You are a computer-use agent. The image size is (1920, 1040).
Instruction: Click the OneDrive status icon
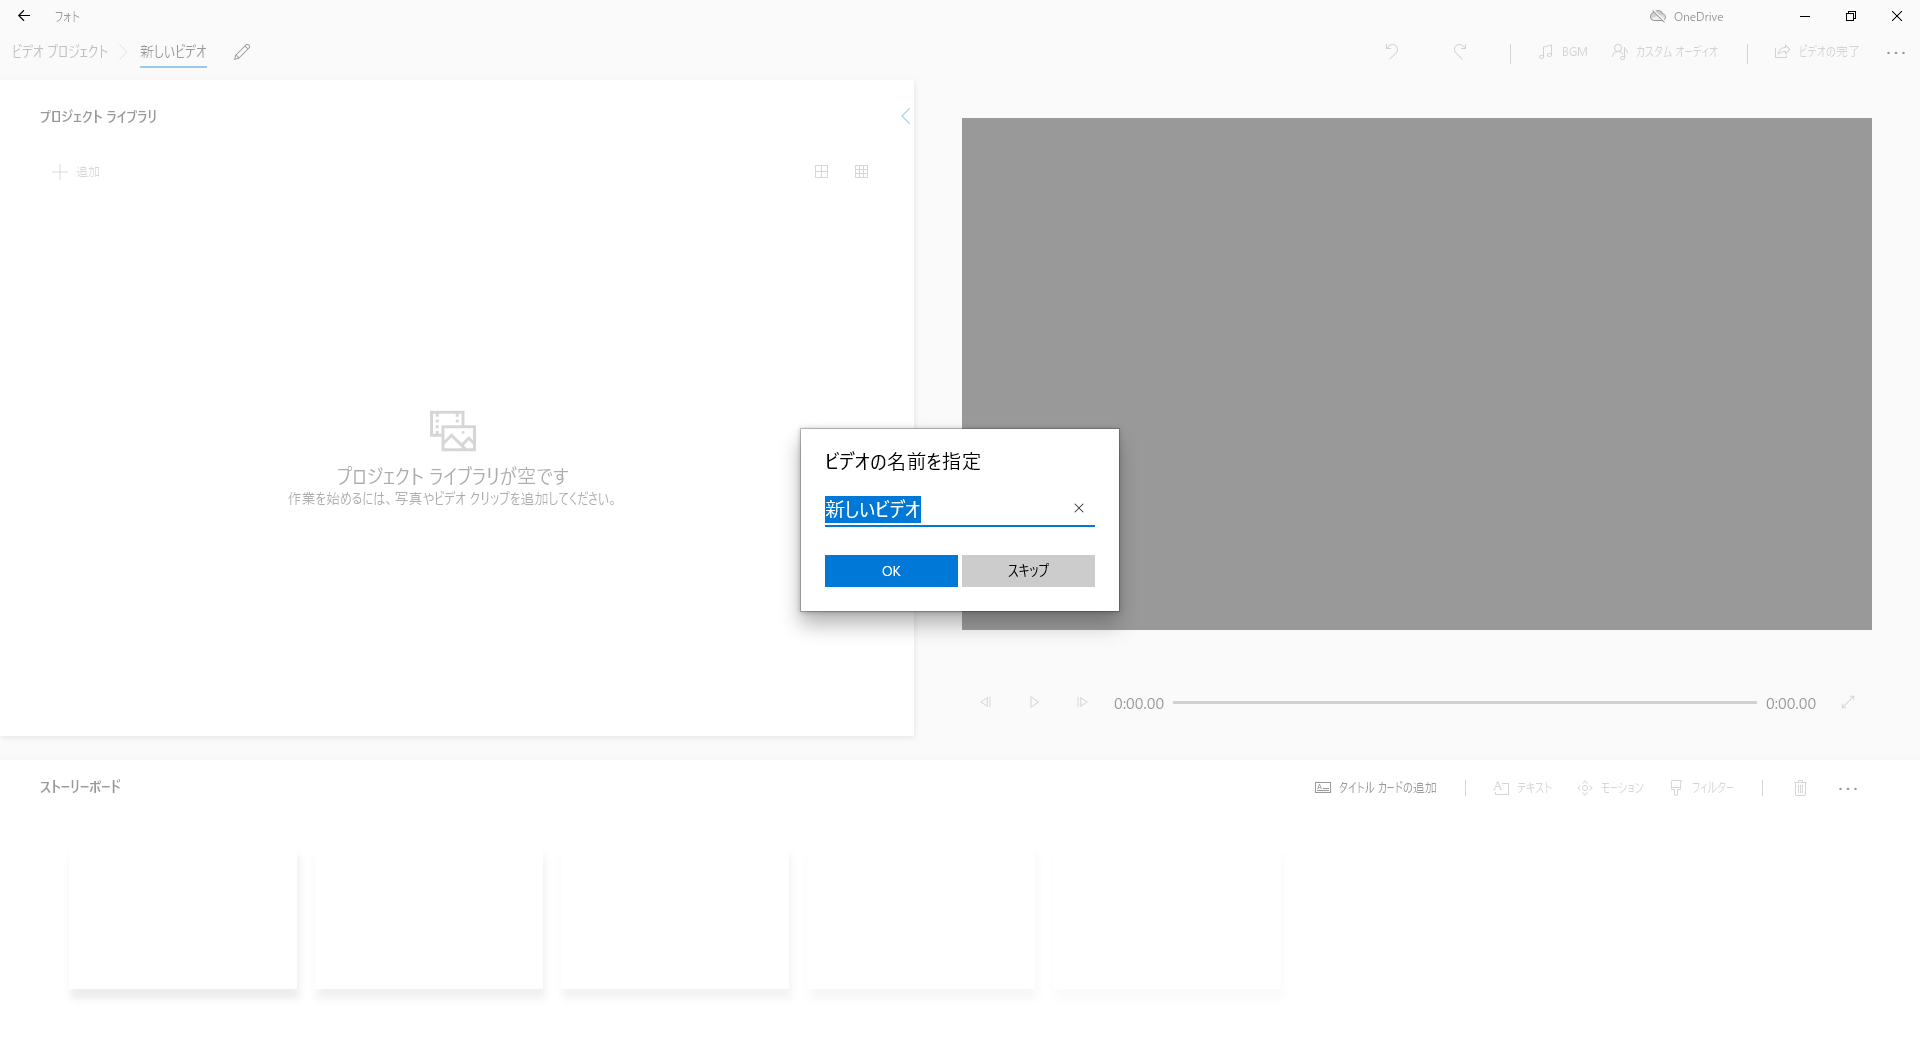(1658, 16)
